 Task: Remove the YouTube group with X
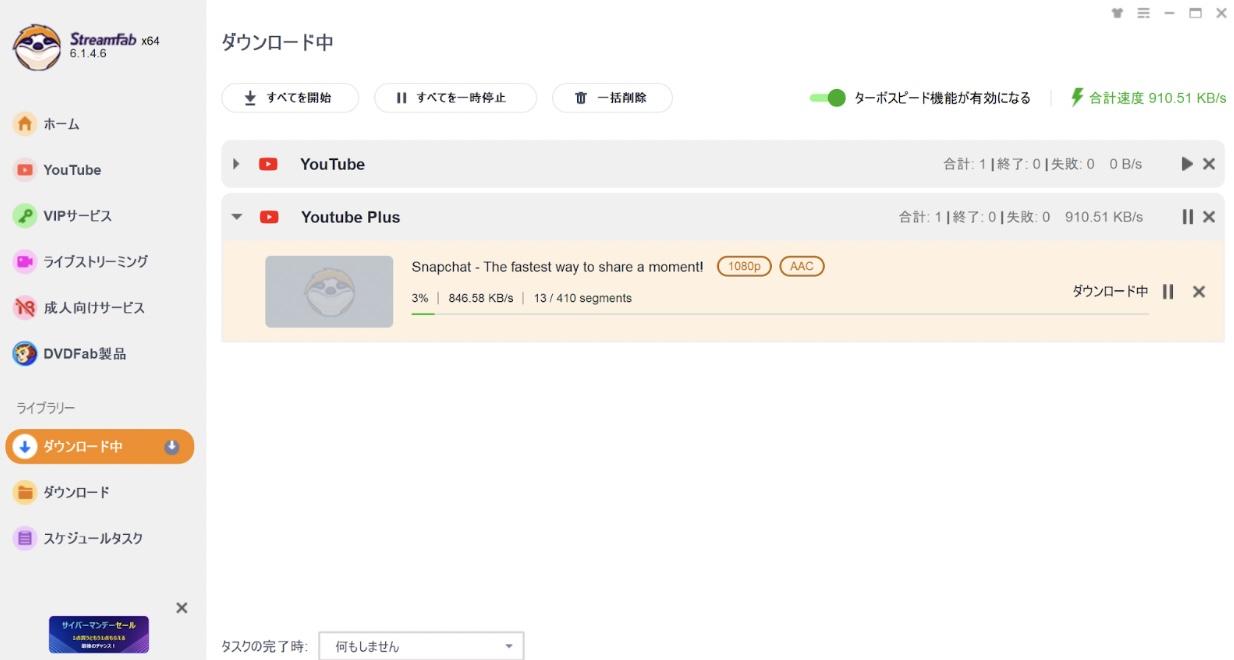coord(1209,164)
